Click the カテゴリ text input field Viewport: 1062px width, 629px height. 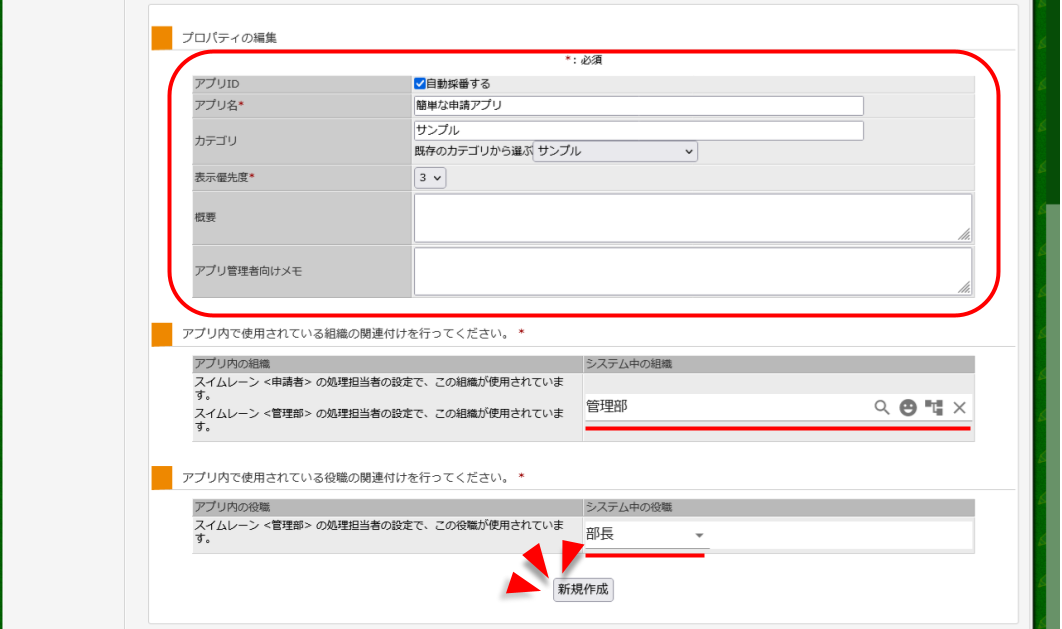coord(639,130)
